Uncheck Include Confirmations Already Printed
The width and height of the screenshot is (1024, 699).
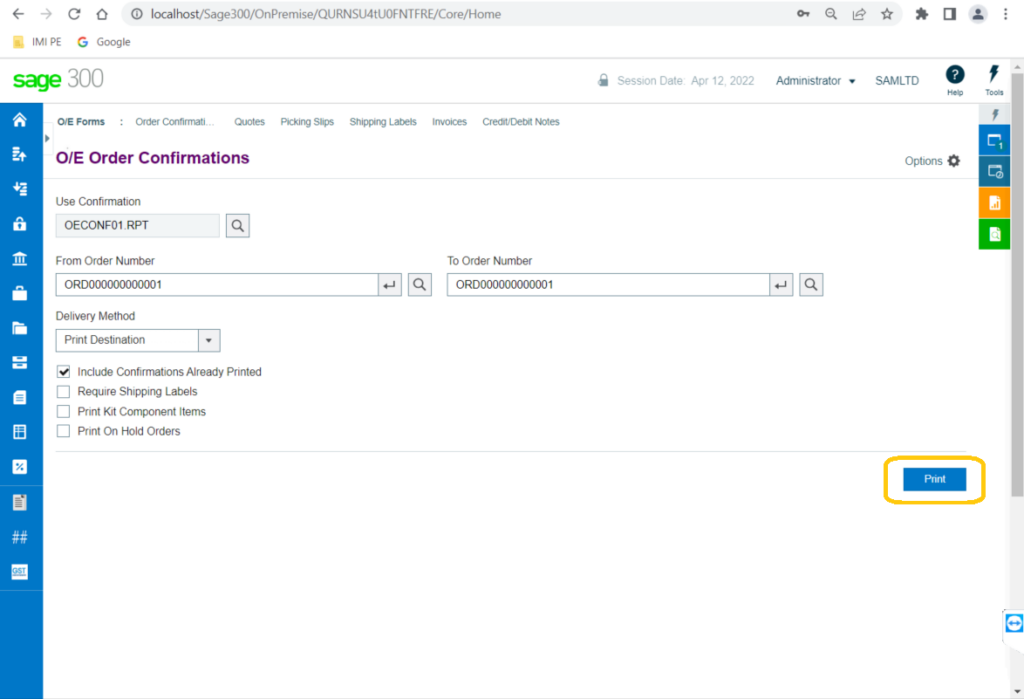[x=64, y=372]
